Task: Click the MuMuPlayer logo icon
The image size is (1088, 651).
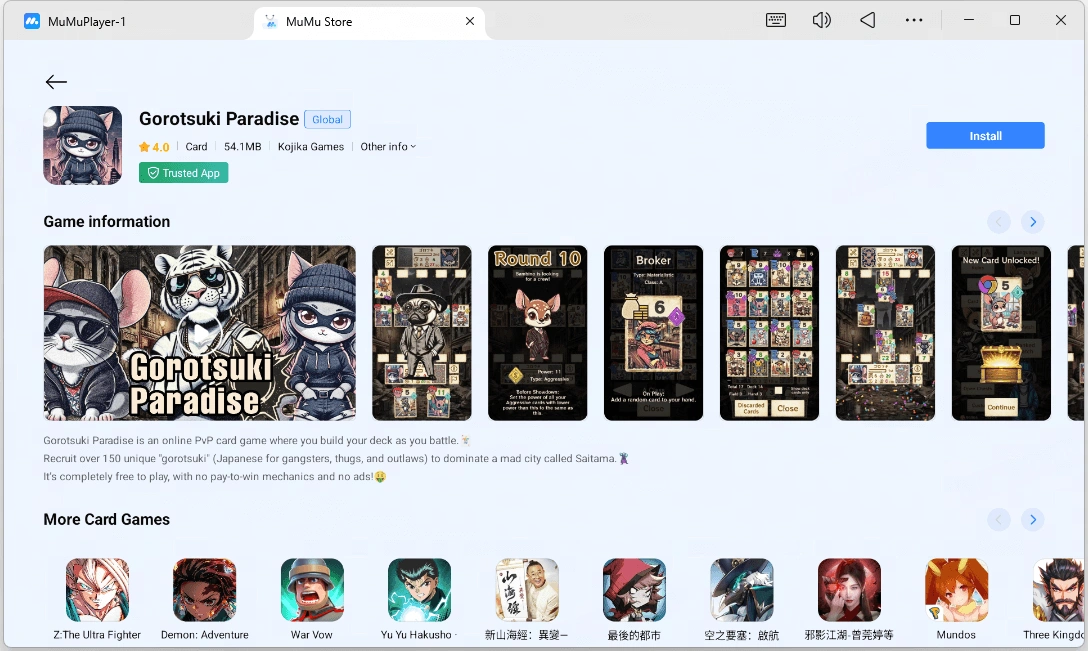Action: (x=32, y=21)
